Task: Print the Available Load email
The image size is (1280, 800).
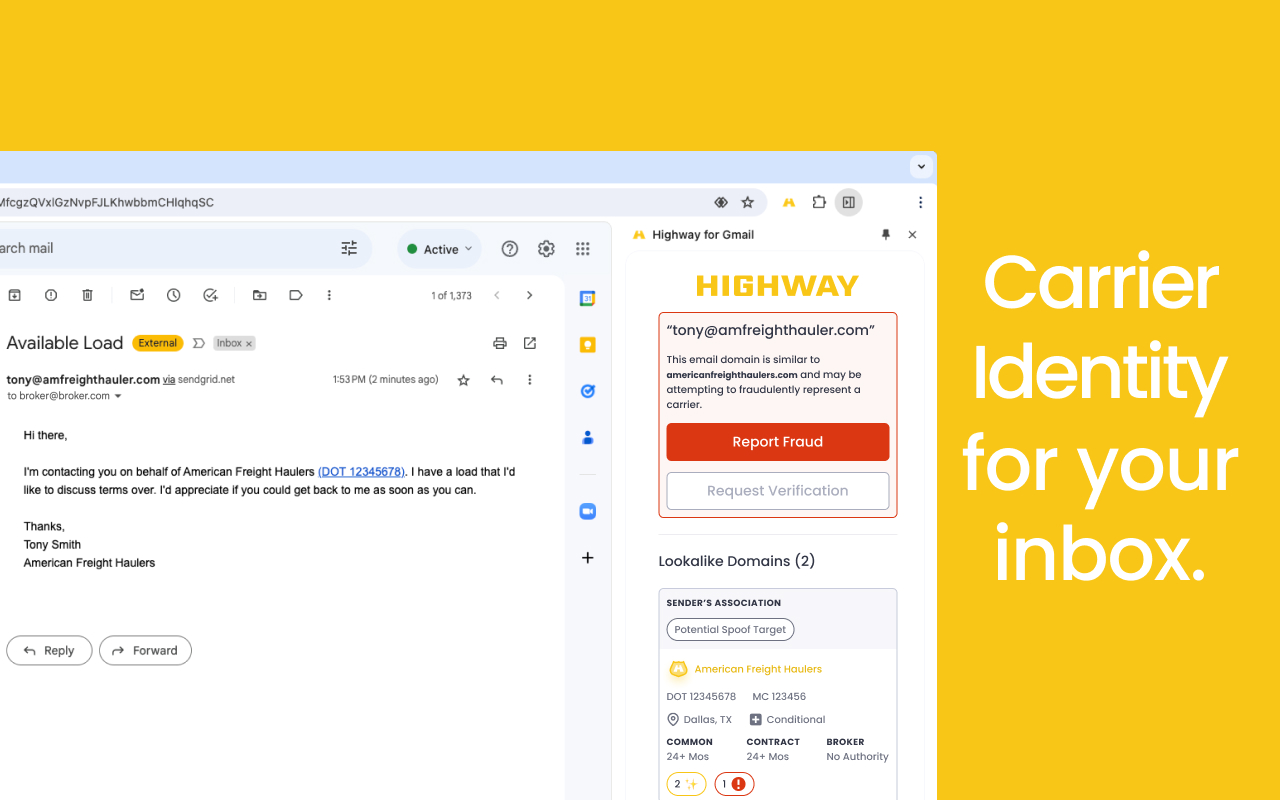Action: pyautogui.click(x=499, y=343)
